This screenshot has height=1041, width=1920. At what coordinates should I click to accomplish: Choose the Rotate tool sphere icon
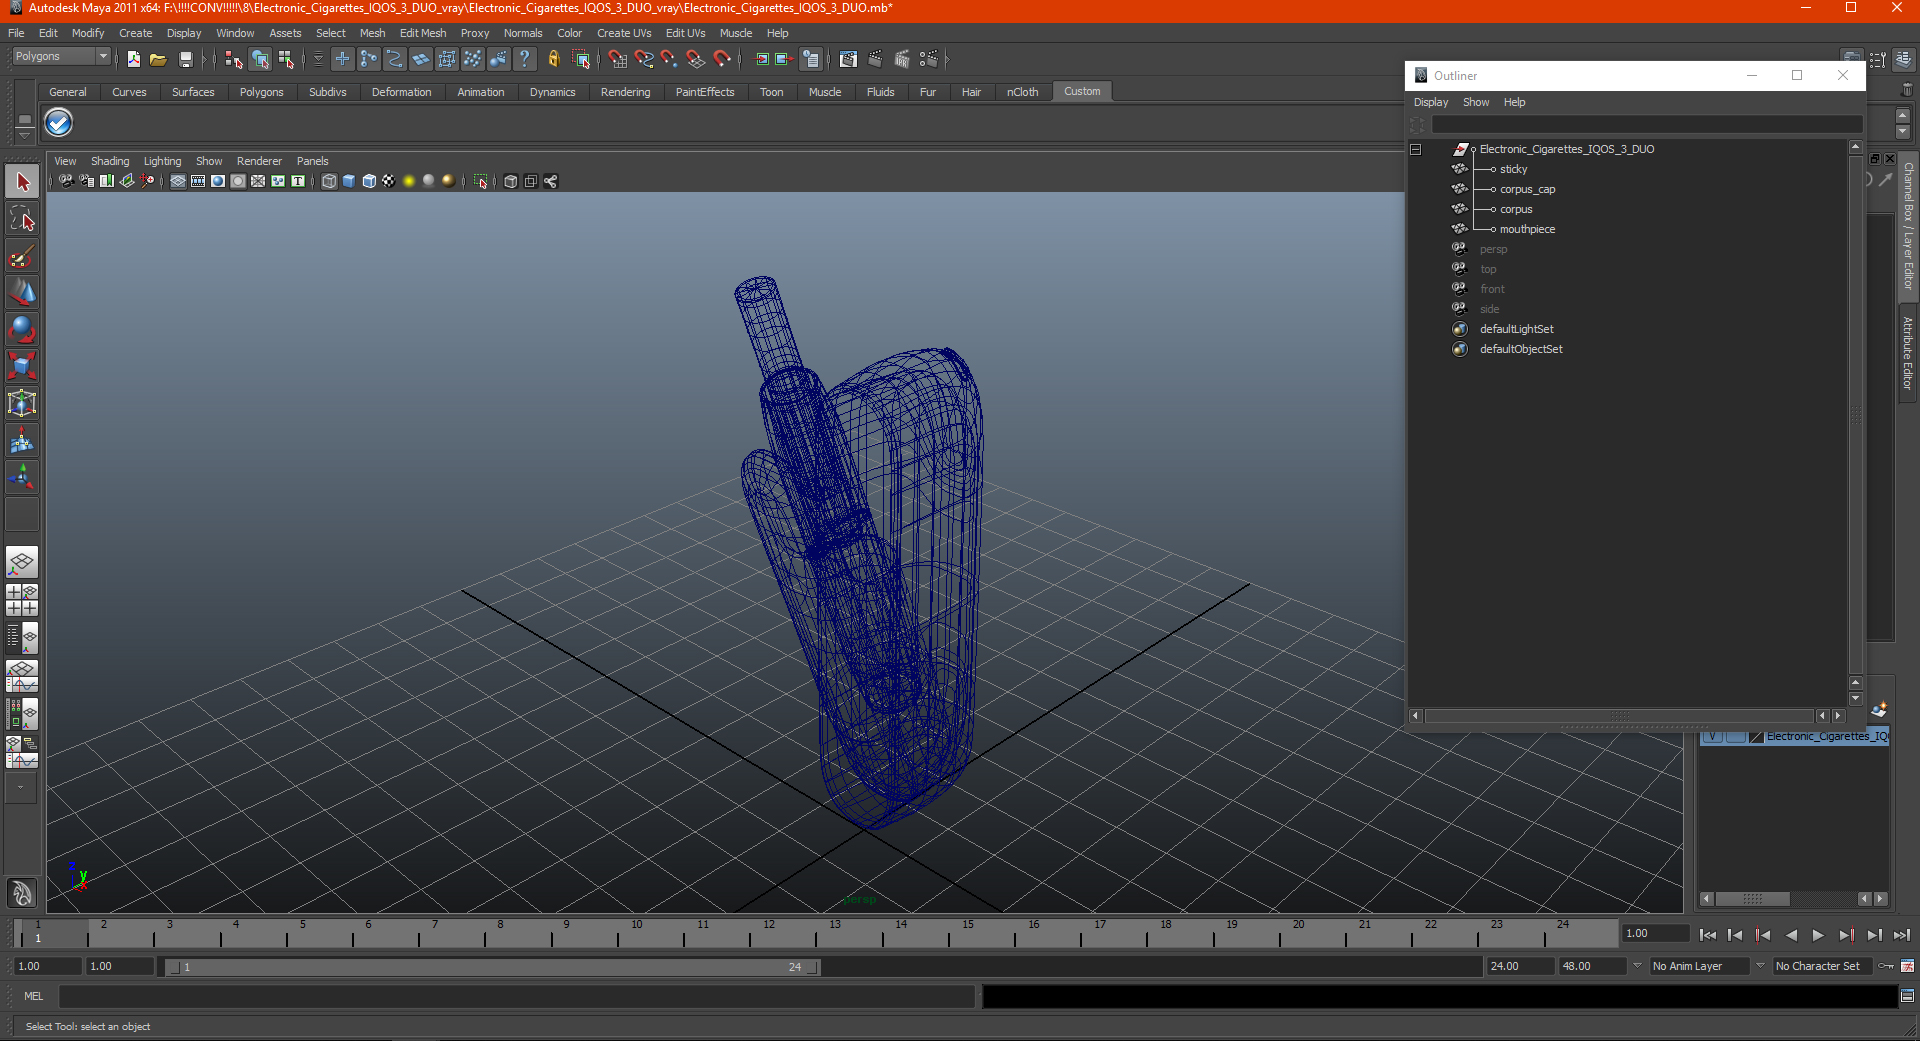click(x=22, y=329)
